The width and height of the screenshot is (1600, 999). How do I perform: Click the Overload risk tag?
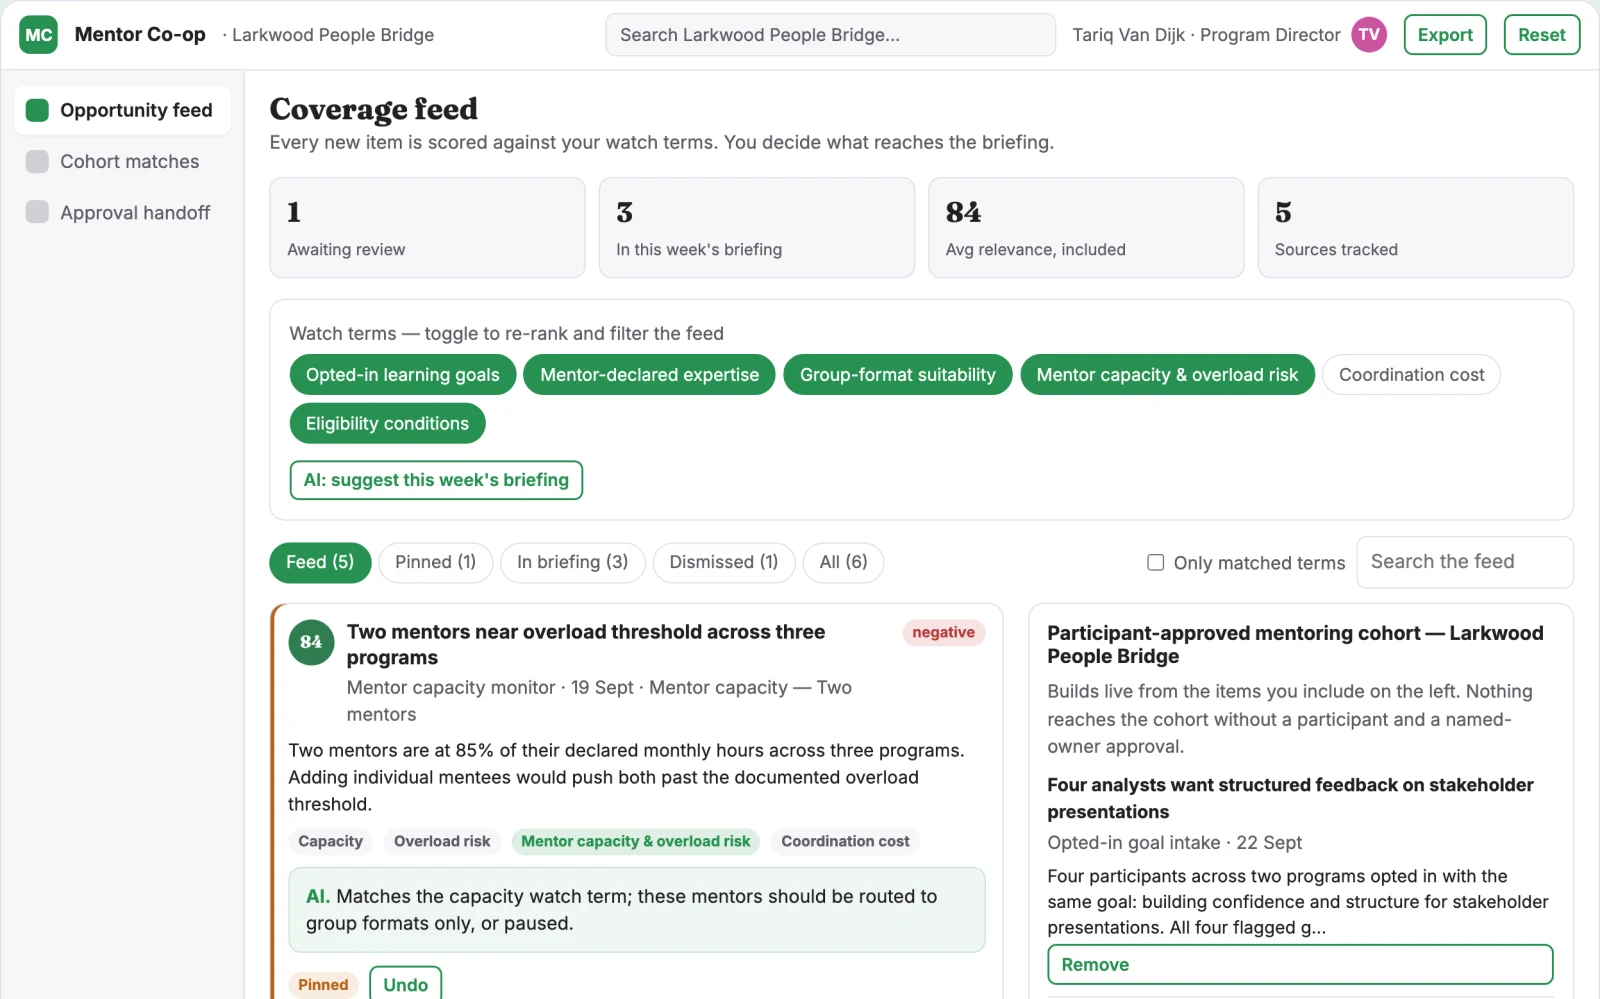(442, 842)
